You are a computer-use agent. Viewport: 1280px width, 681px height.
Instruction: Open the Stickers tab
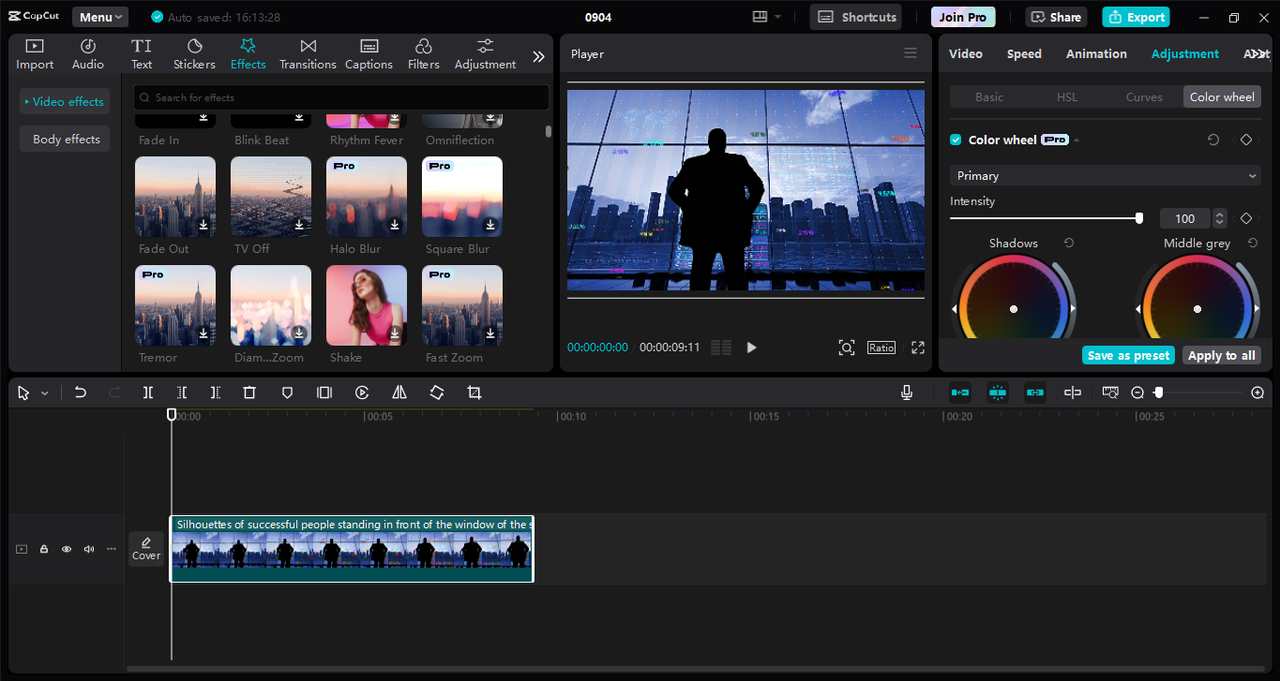coord(194,54)
